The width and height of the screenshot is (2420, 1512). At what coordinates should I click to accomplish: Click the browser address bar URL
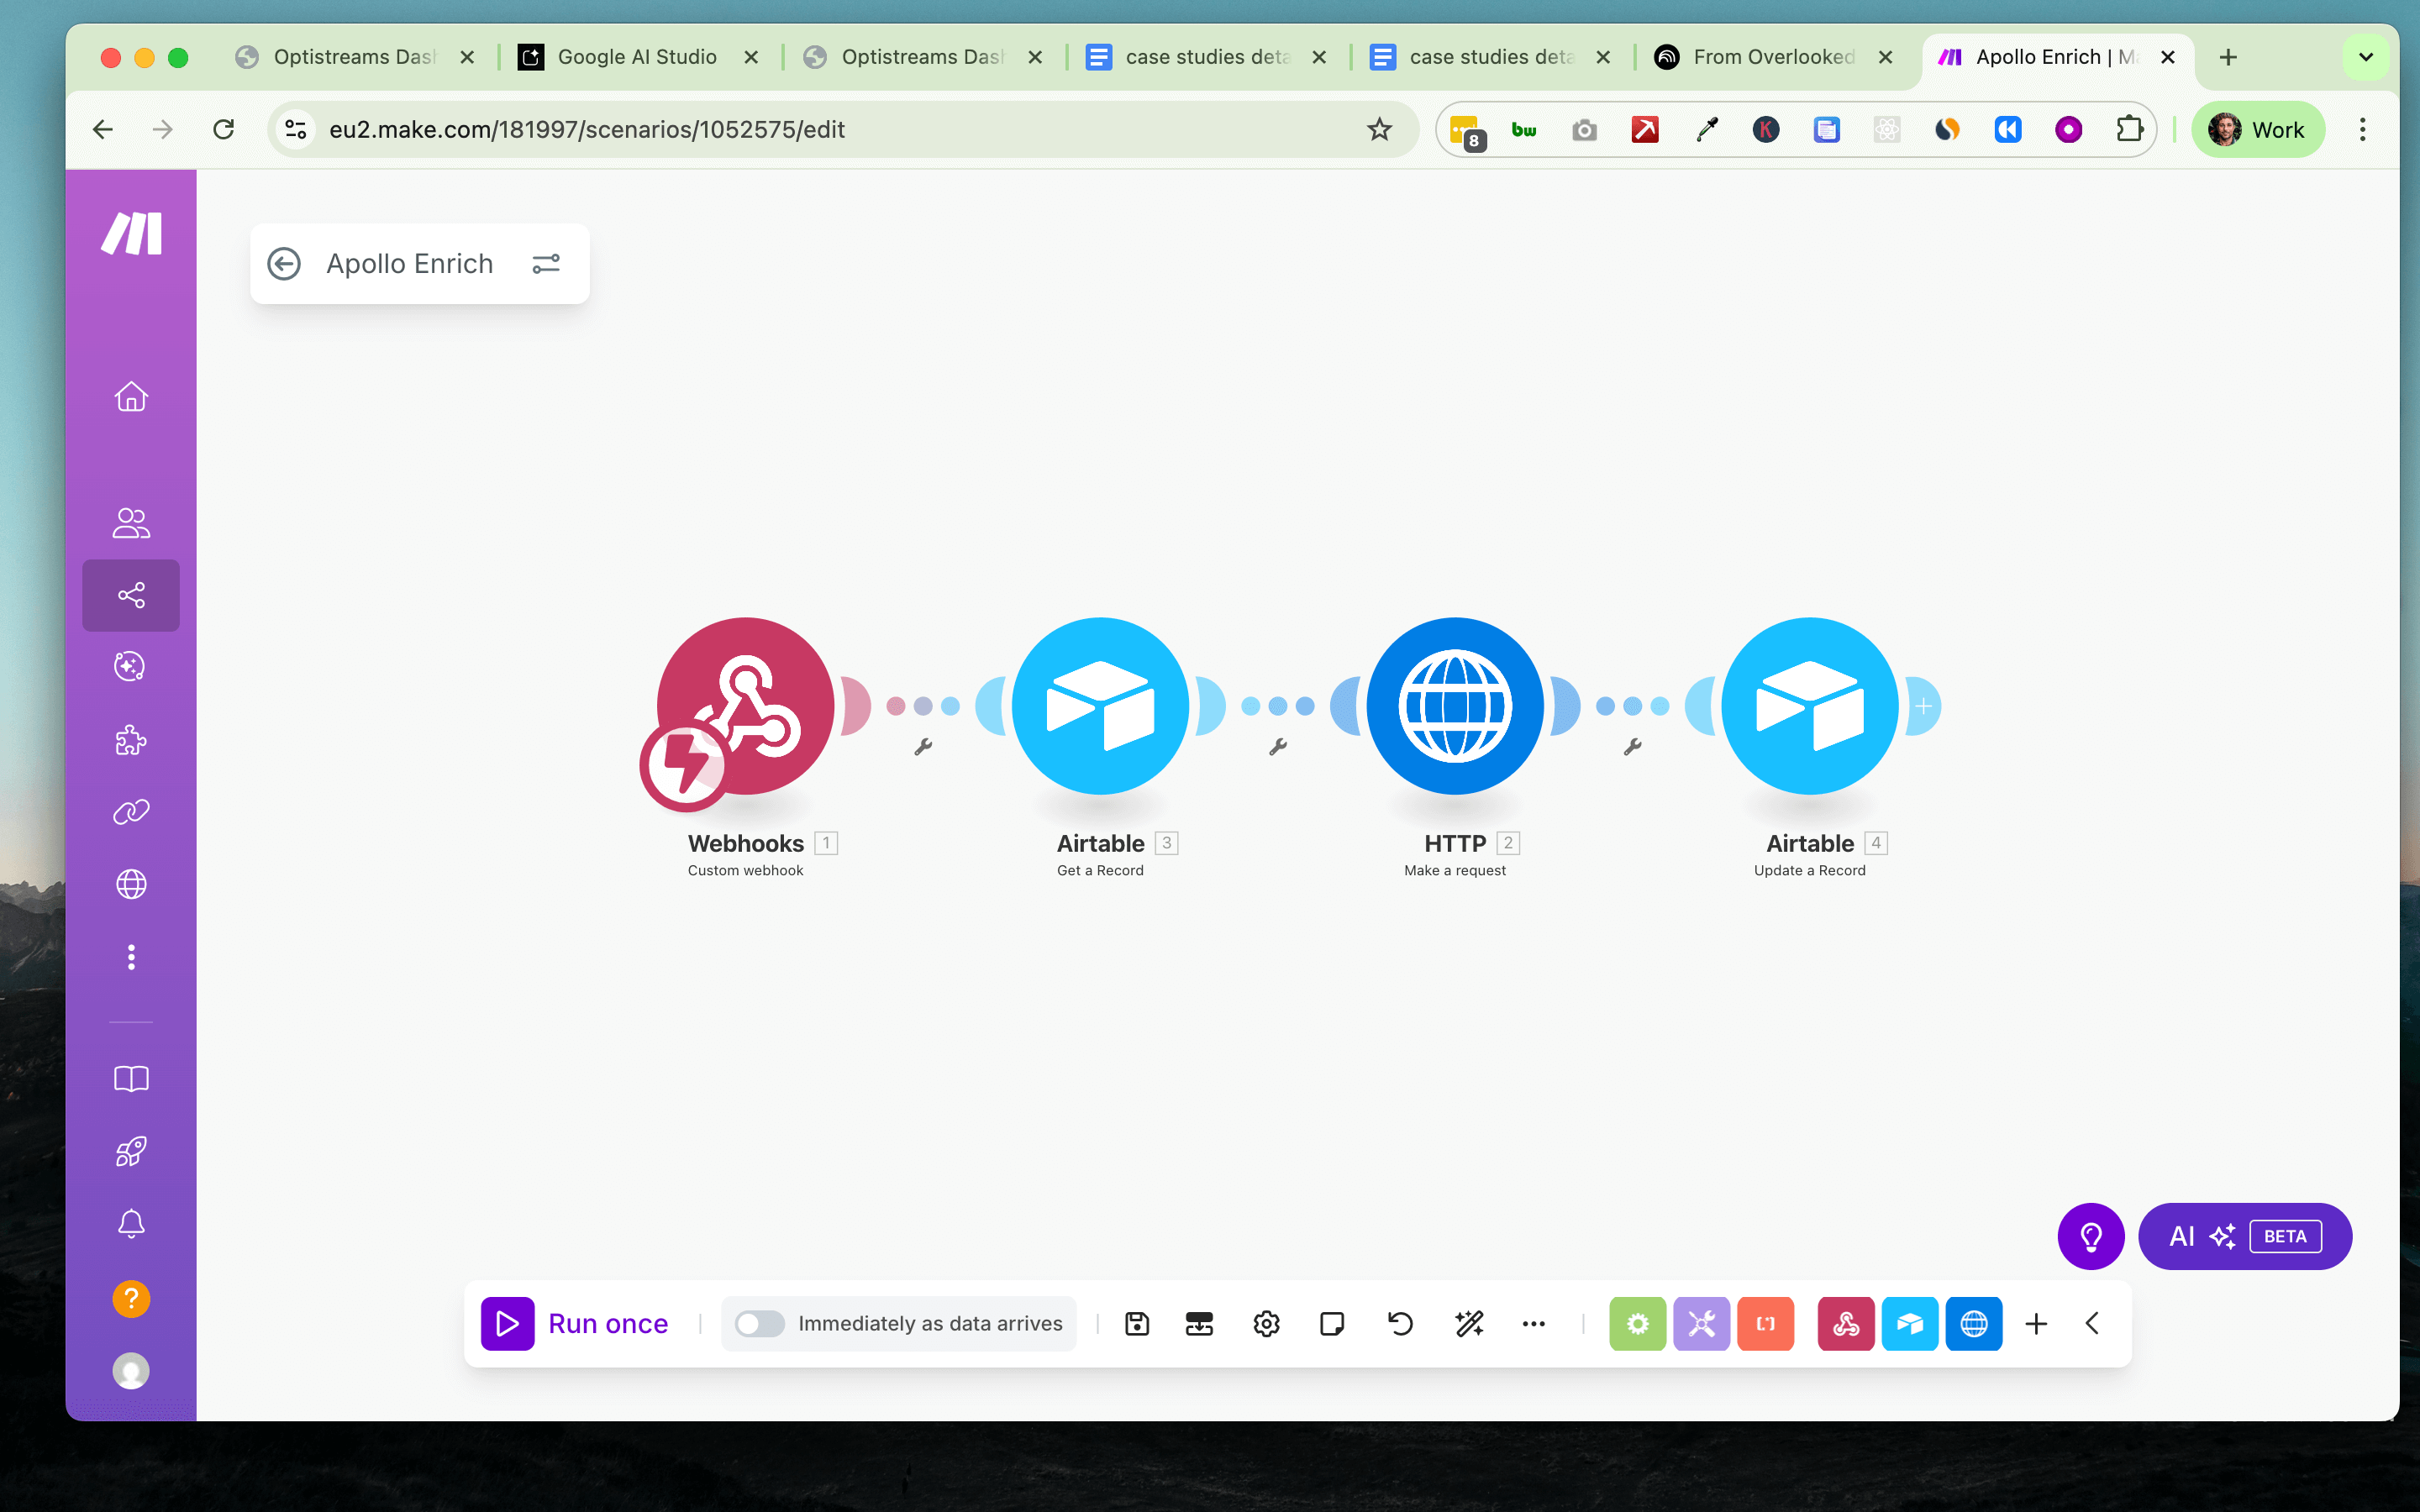587,129
